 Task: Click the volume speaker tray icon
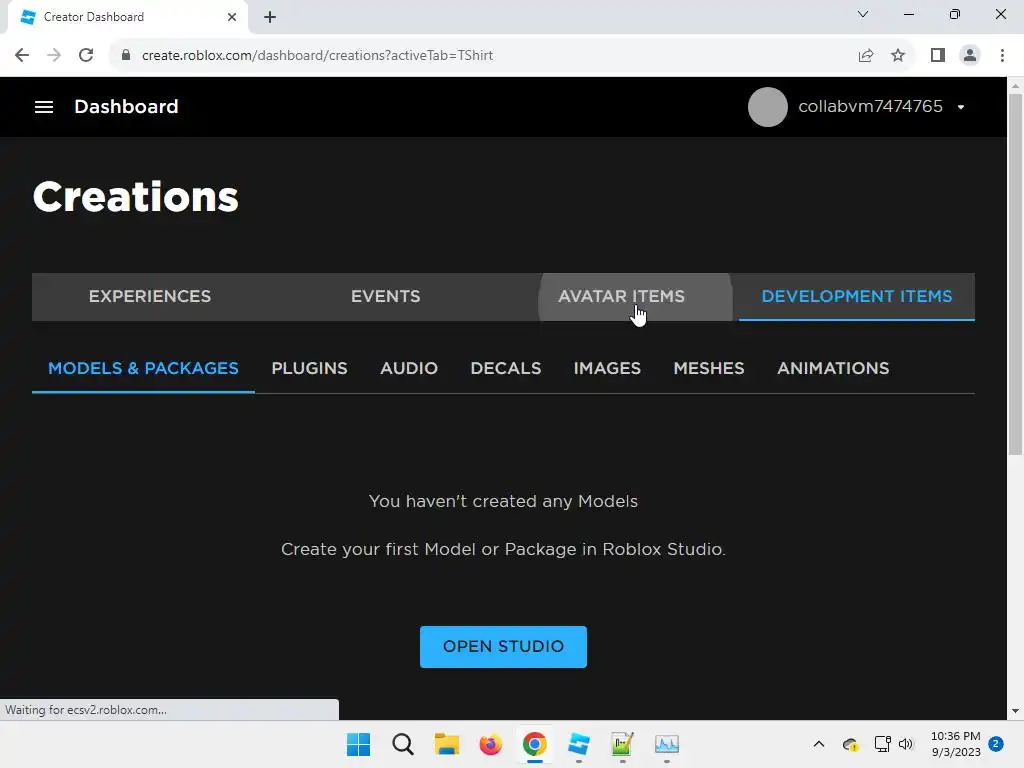pos(905,744)
